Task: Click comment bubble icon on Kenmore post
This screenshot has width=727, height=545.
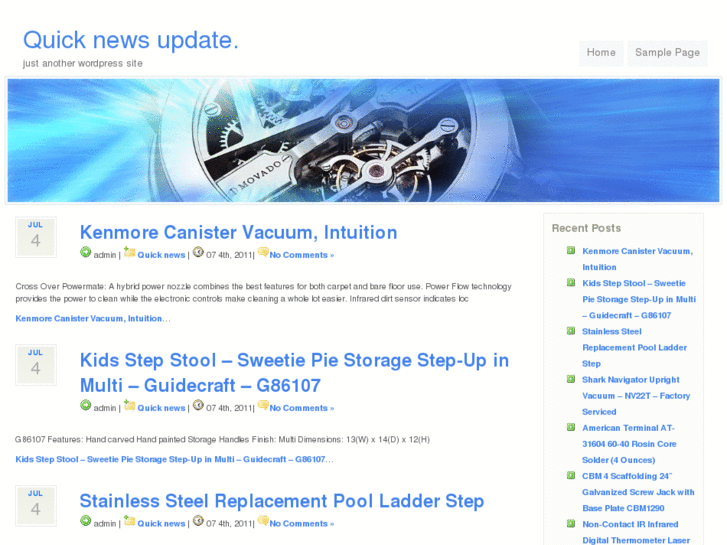Action: [x=263, y=252]
